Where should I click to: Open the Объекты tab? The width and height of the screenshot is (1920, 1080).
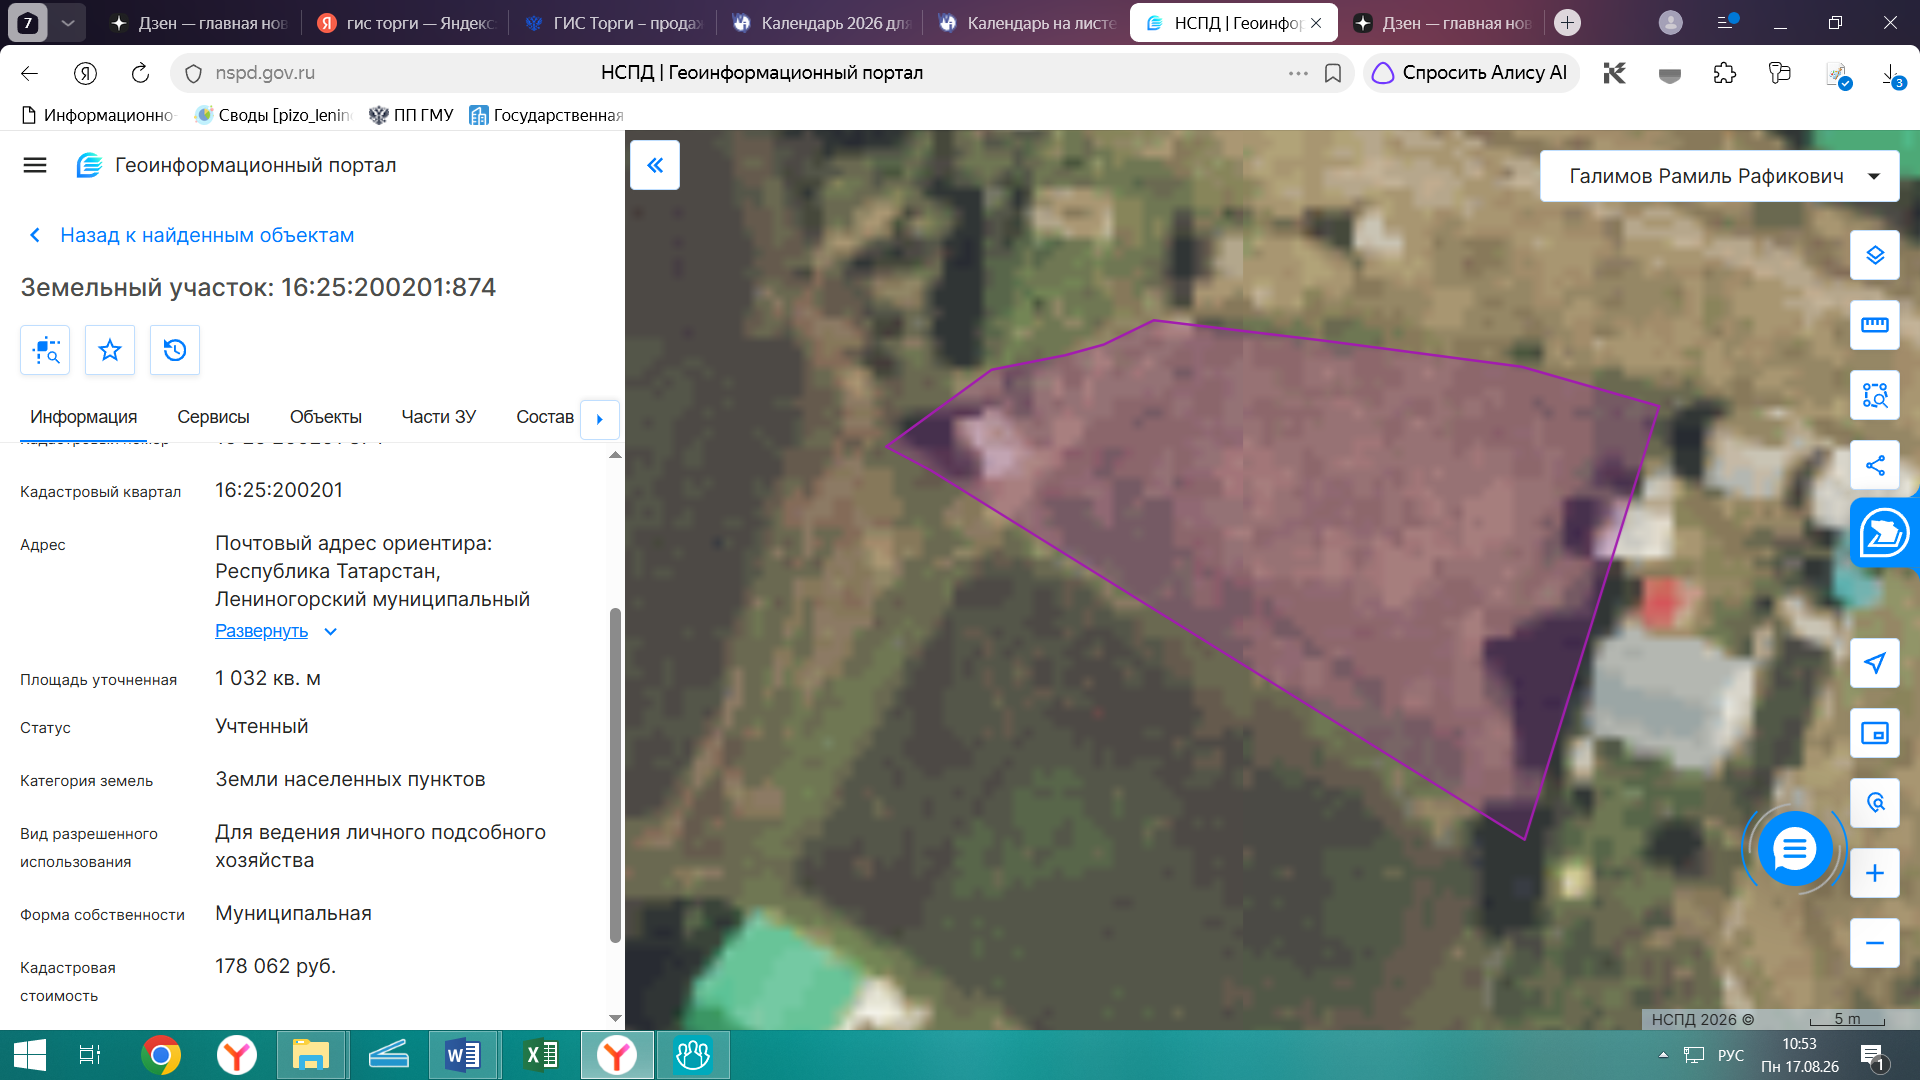click(x=326, y=417)
